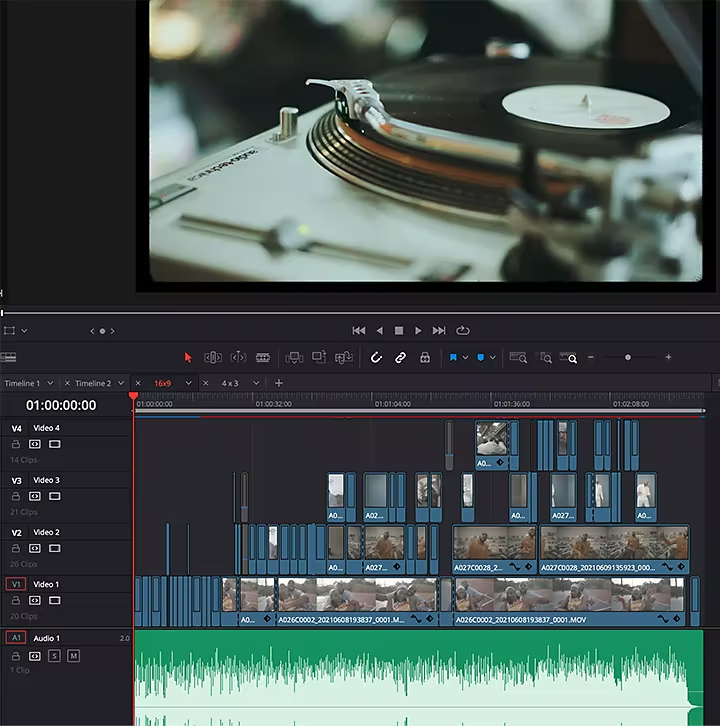Lock the Video 4 track
Image resolution: width=720 pixels, height=726 pixels.
point(16,444)
